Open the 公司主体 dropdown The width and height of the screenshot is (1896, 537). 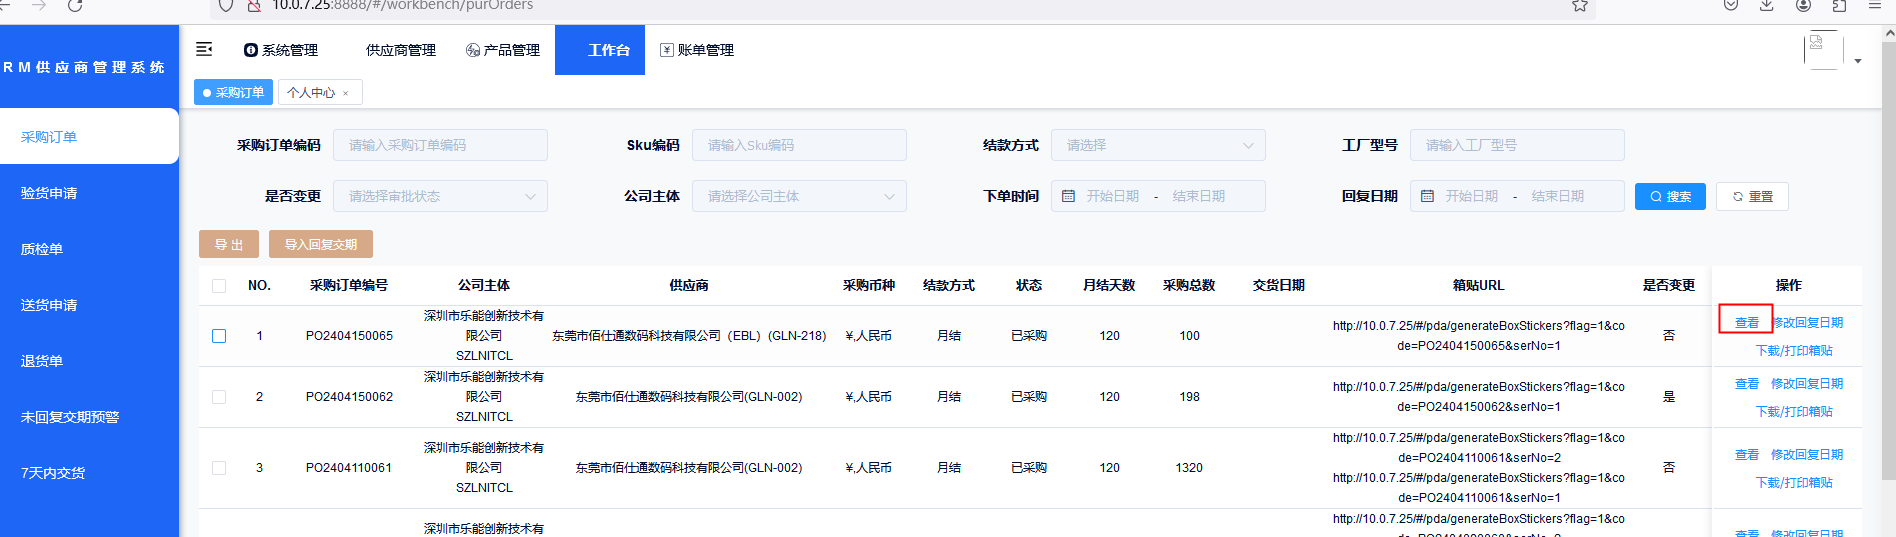pyautogui.click(x=799, y=196)
